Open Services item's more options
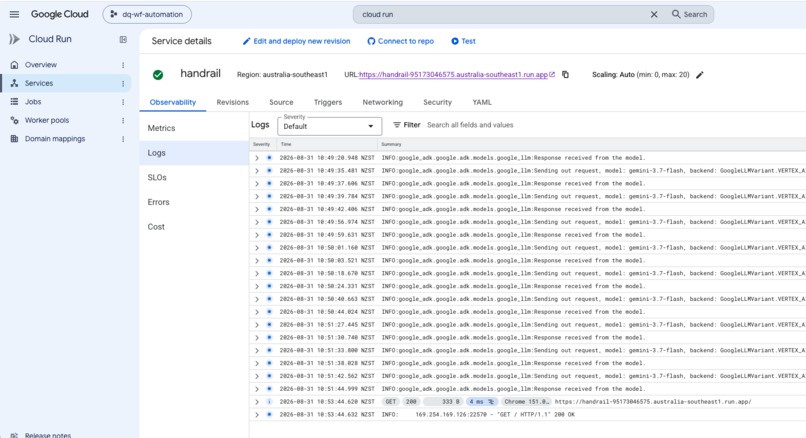806x438 pixels. click(x=123, y=83)
